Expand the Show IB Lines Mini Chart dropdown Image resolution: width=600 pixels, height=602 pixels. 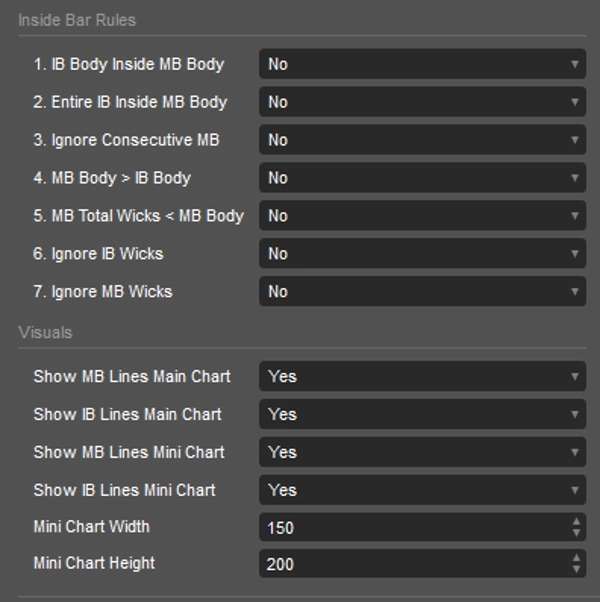[x=422, y=490]
